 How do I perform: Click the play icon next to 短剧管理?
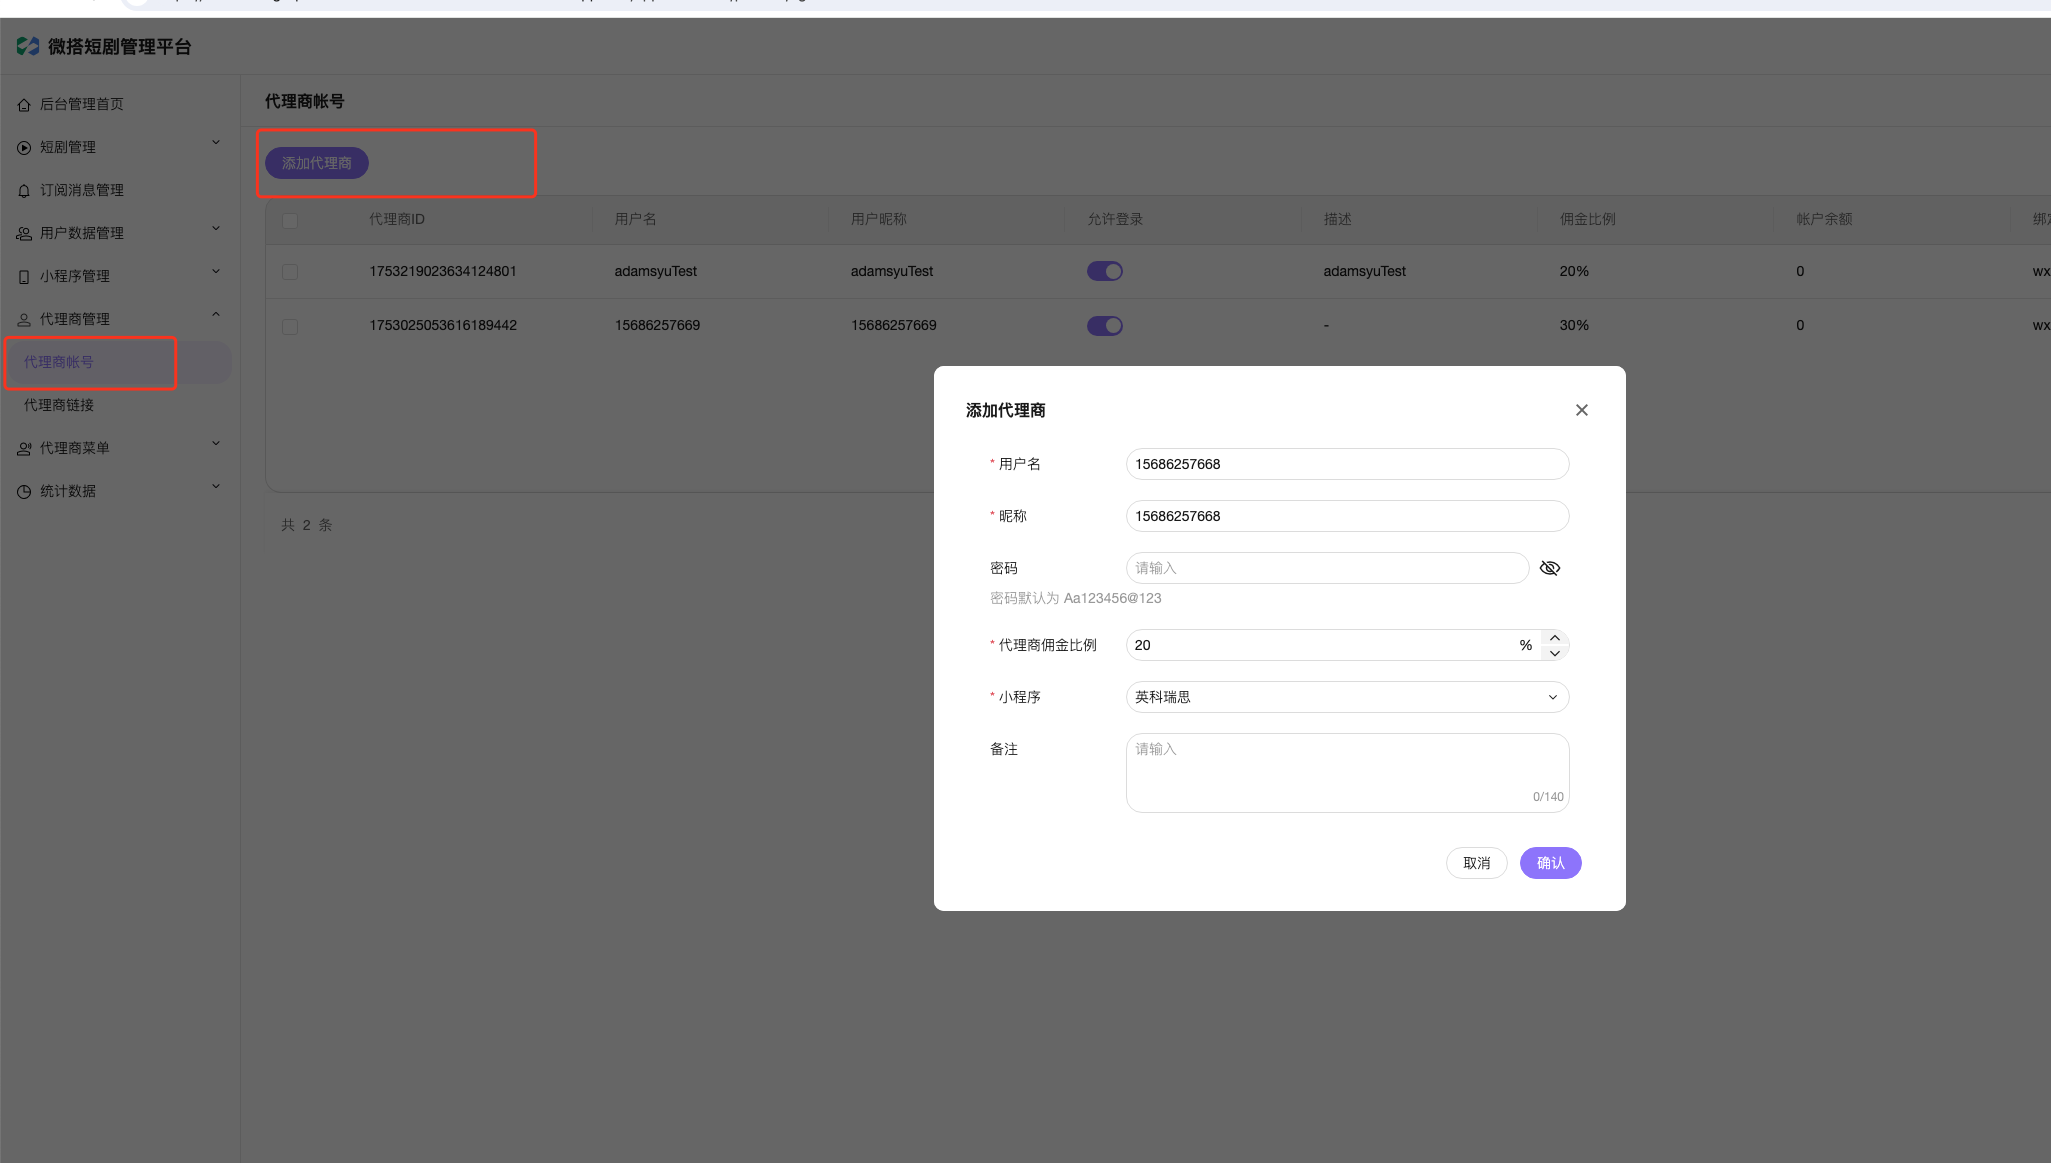click(x=24, y=148)
